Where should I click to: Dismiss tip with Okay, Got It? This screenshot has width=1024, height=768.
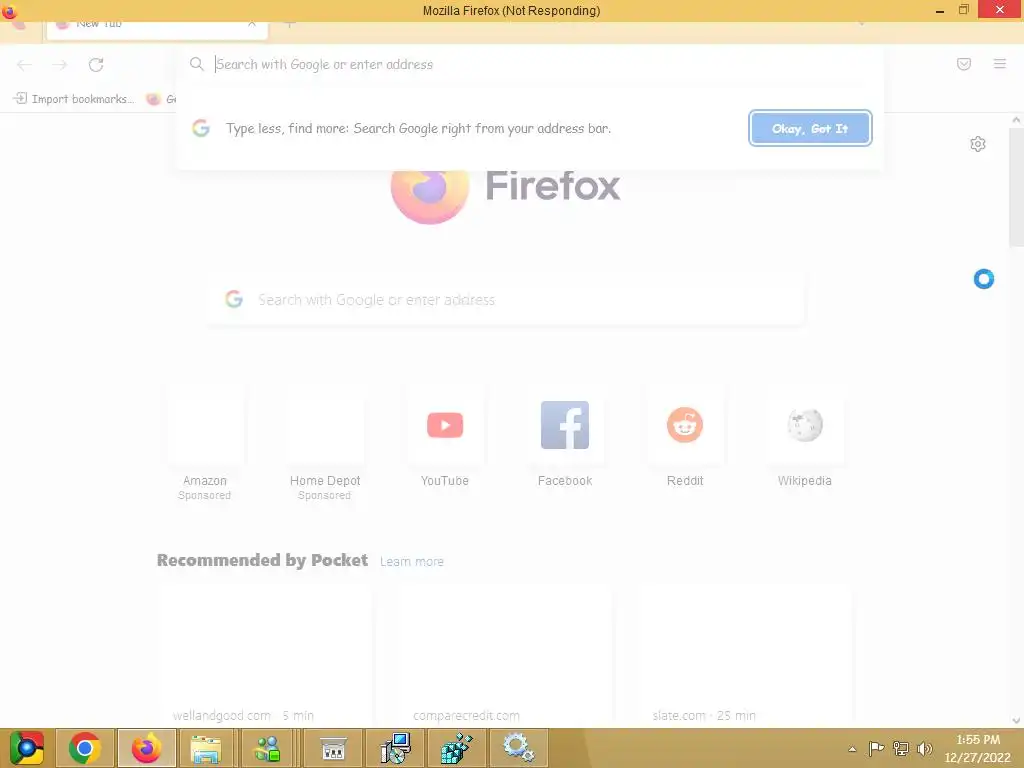[x=810, y=129]
